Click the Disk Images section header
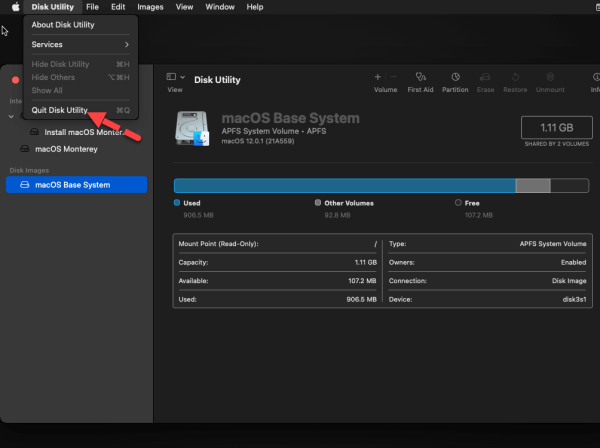 (x=29, y=171)
